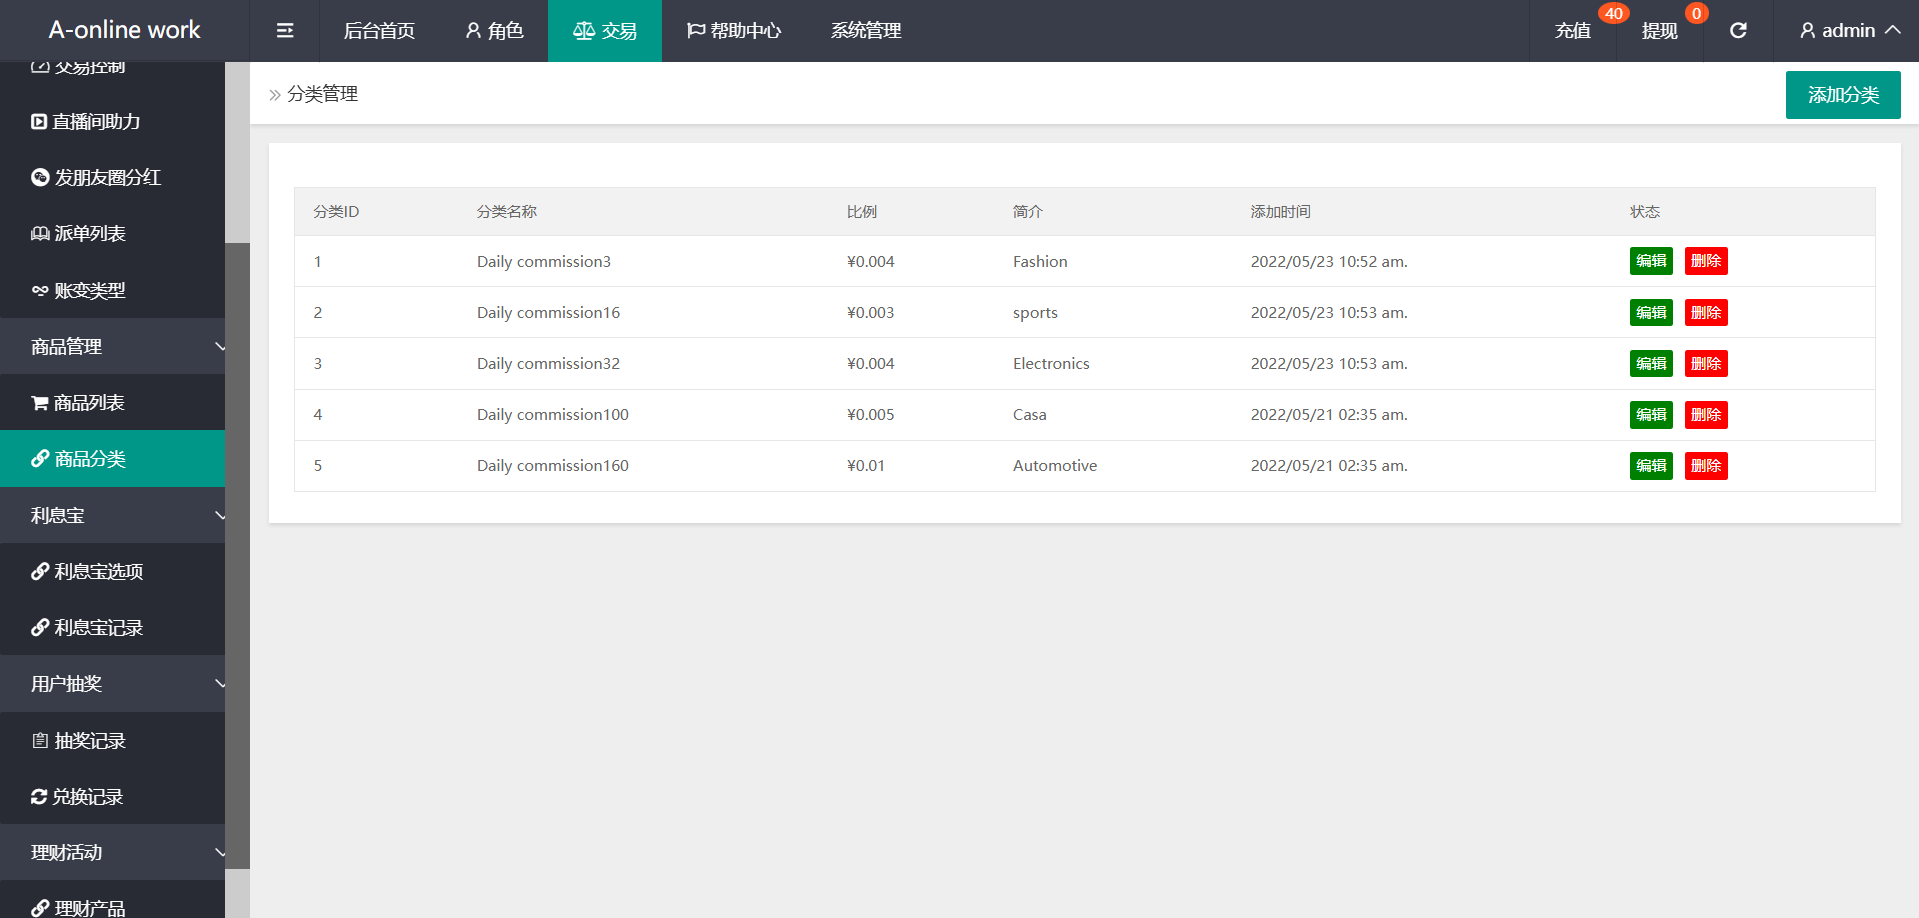Open 充值 recharge notifications with badge 40
The width and height of the screenshot is (1919, 918).
pyautogui.click(x=1573, y=31)
